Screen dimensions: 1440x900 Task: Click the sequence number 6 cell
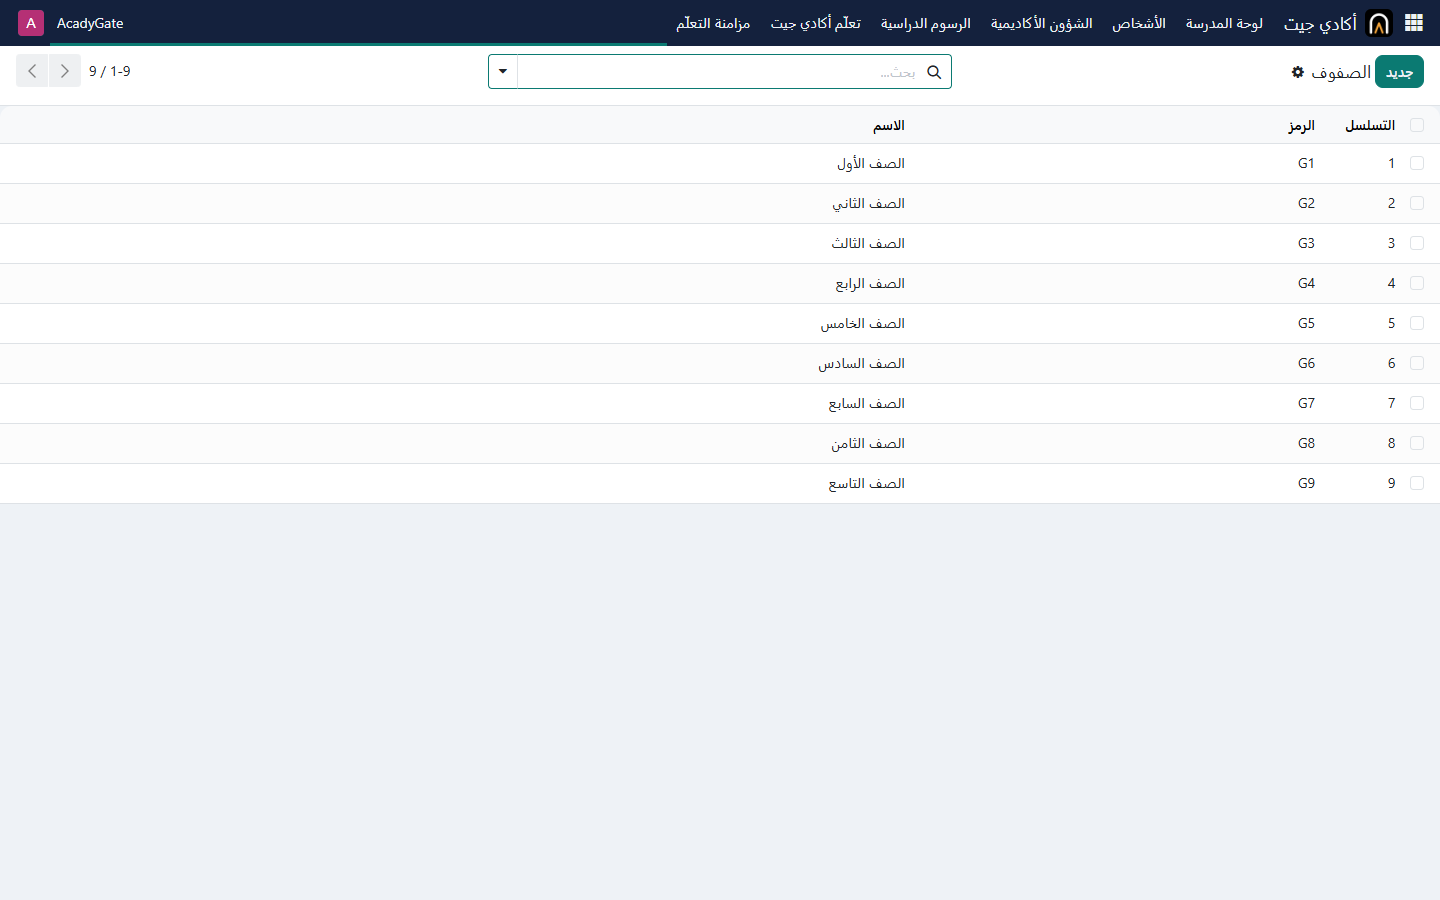(x=1391, y=363)
